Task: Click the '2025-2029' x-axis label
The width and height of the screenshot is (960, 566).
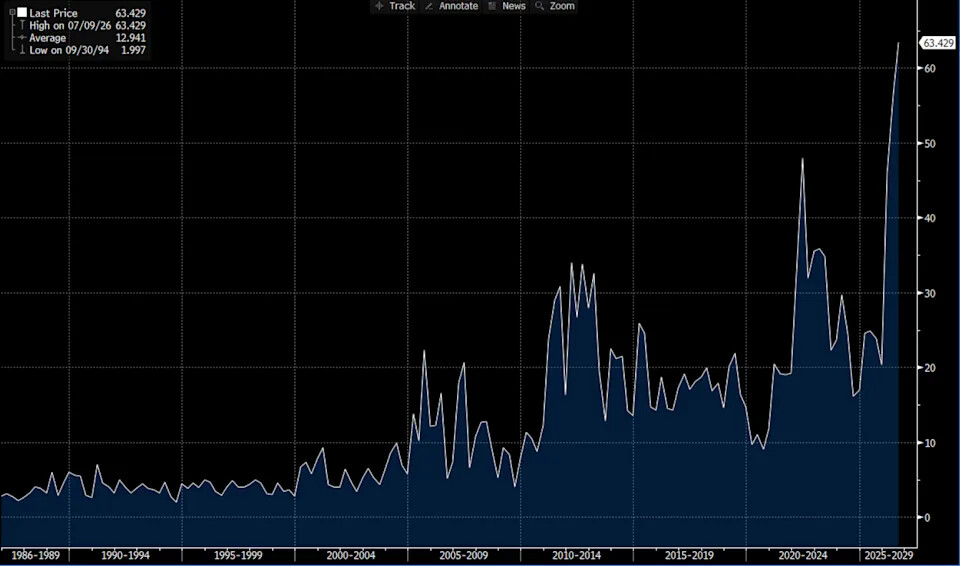Action: [x=888, y=556]
